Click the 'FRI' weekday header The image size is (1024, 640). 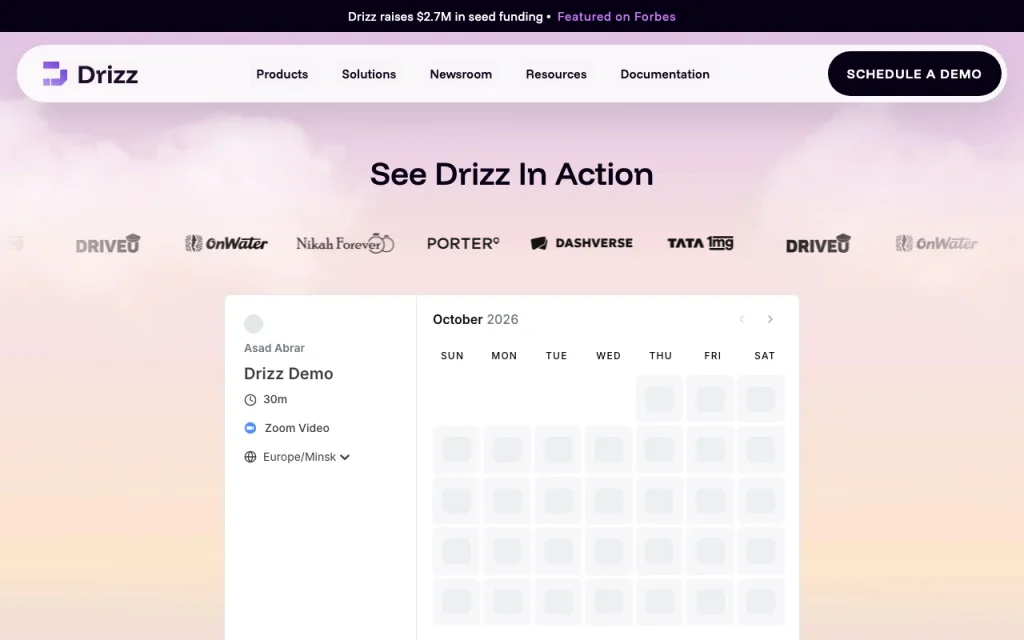[x=712, y=356]
